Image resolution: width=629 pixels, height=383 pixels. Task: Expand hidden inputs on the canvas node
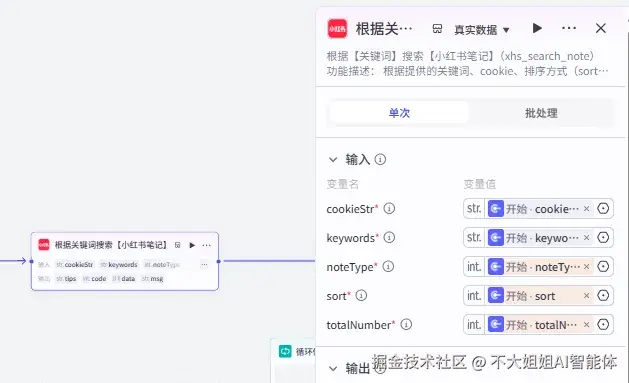coord(204,264)
